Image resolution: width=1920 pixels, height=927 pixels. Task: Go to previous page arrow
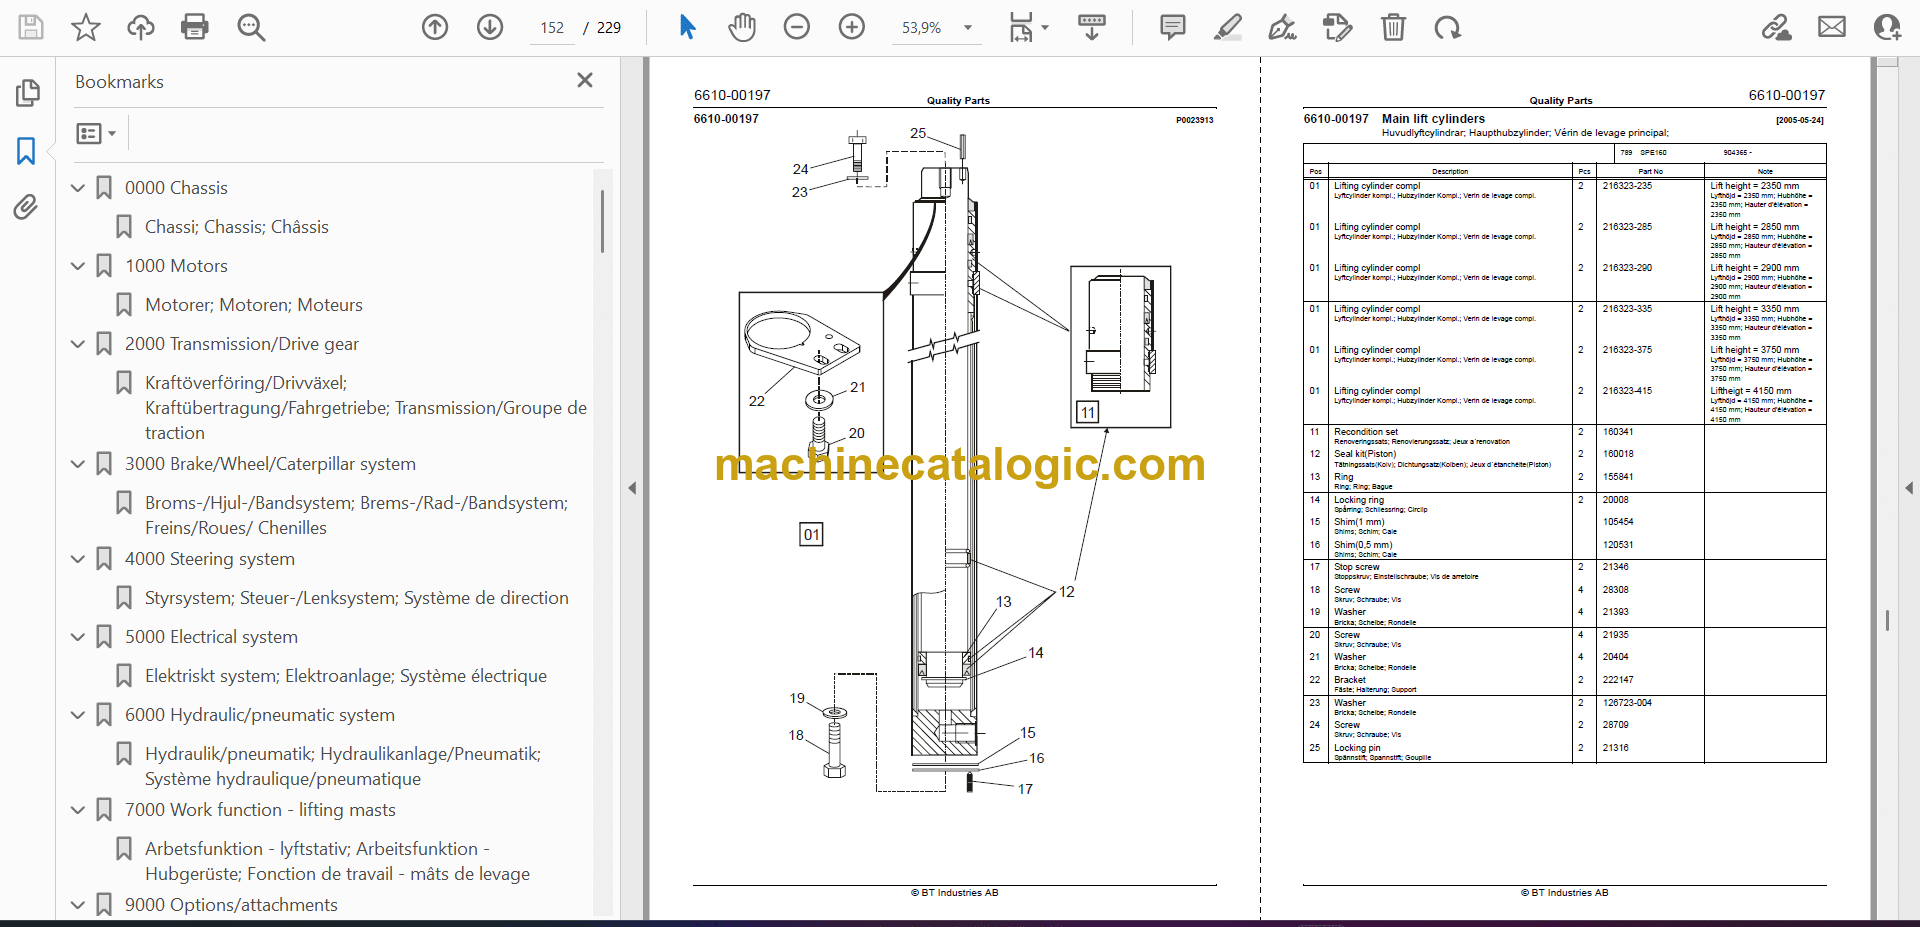[x=435, y=27]
